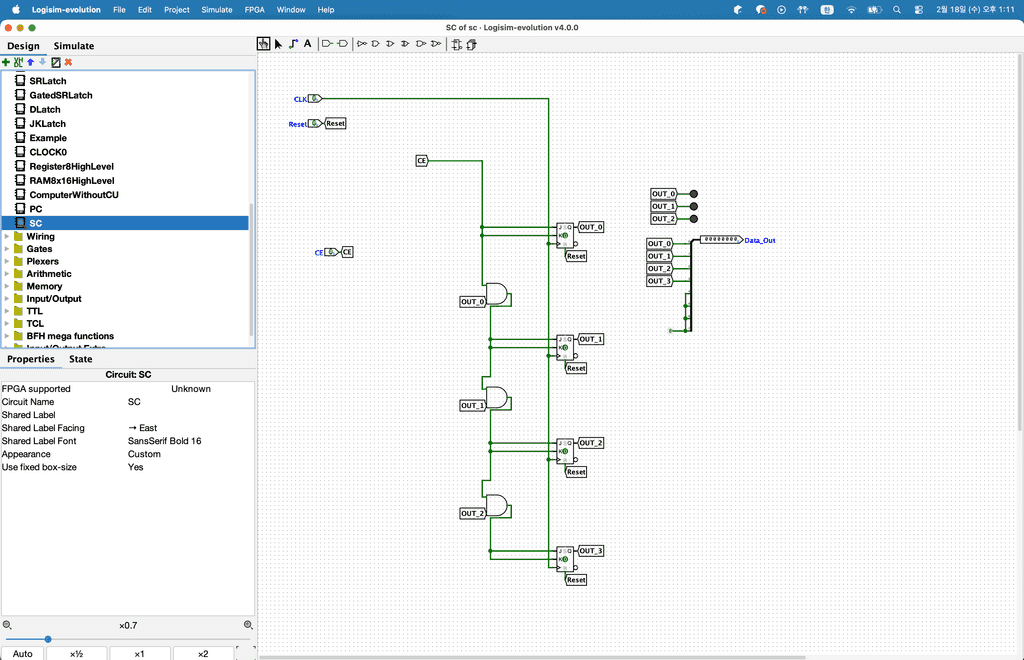Toggle the CE input pin value
This screenshot has width=1024, height=660.
coord(330,252)
